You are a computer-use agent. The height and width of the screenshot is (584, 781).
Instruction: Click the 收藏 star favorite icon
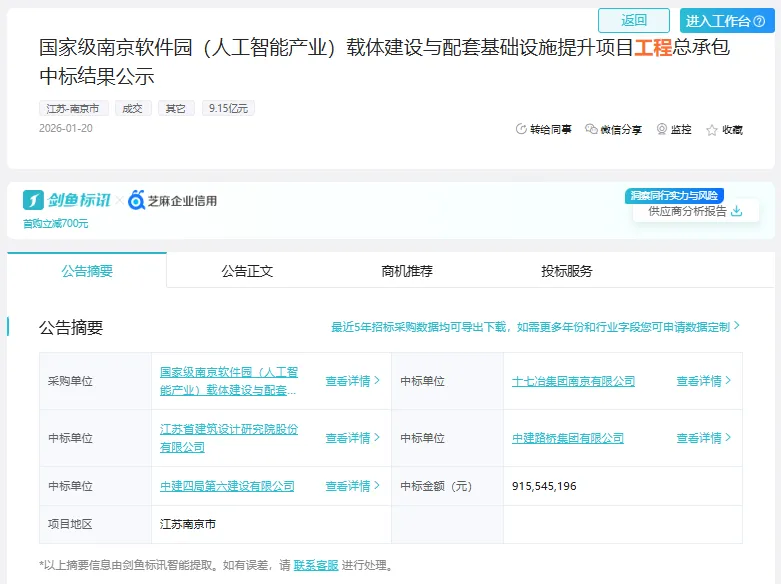[x=712, y=130]
